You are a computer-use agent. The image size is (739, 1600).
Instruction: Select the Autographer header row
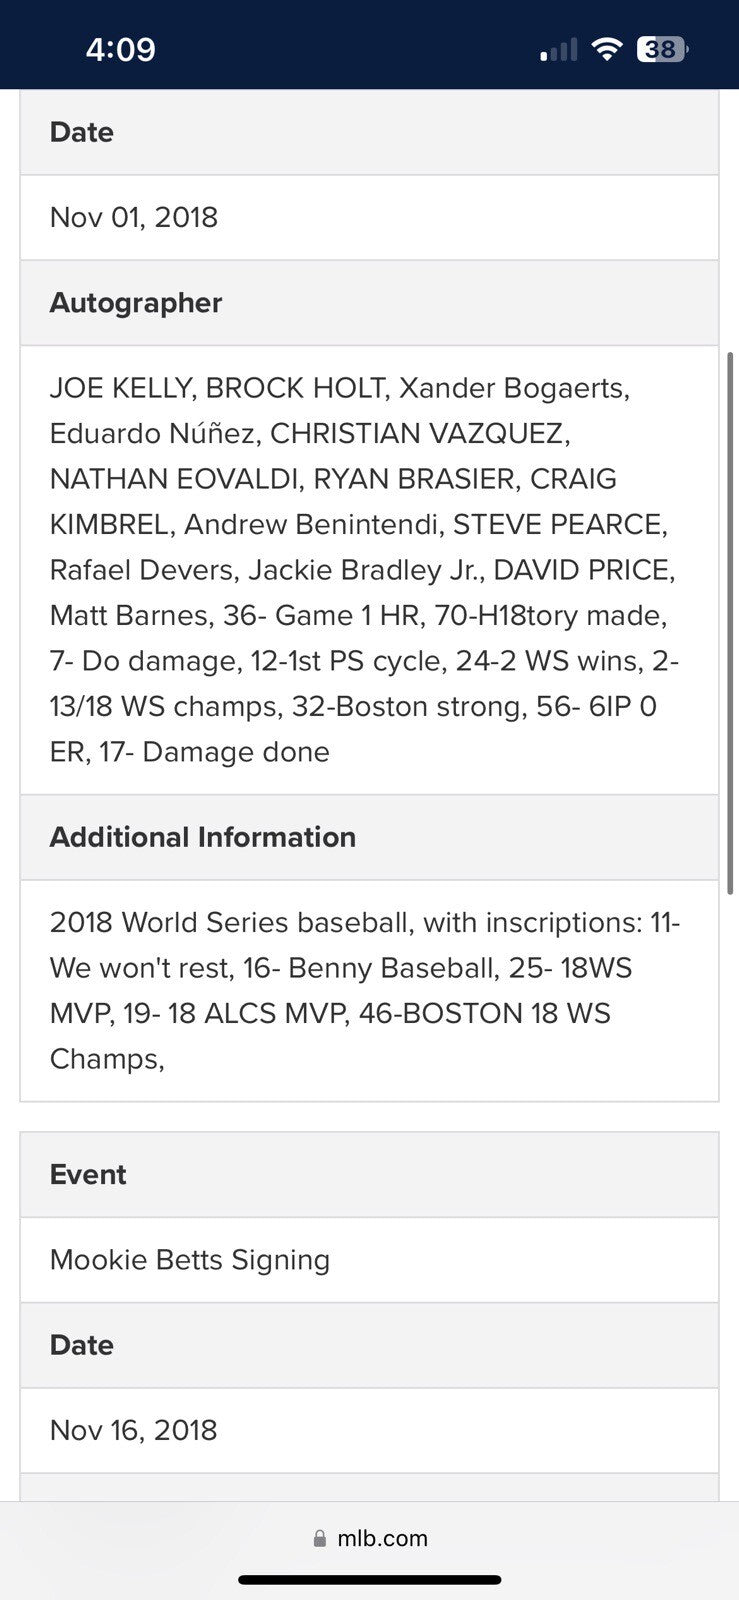coord(136,302)
